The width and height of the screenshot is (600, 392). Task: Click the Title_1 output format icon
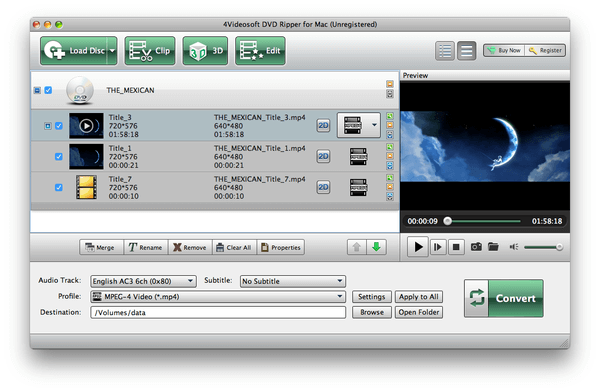point(358,157)
